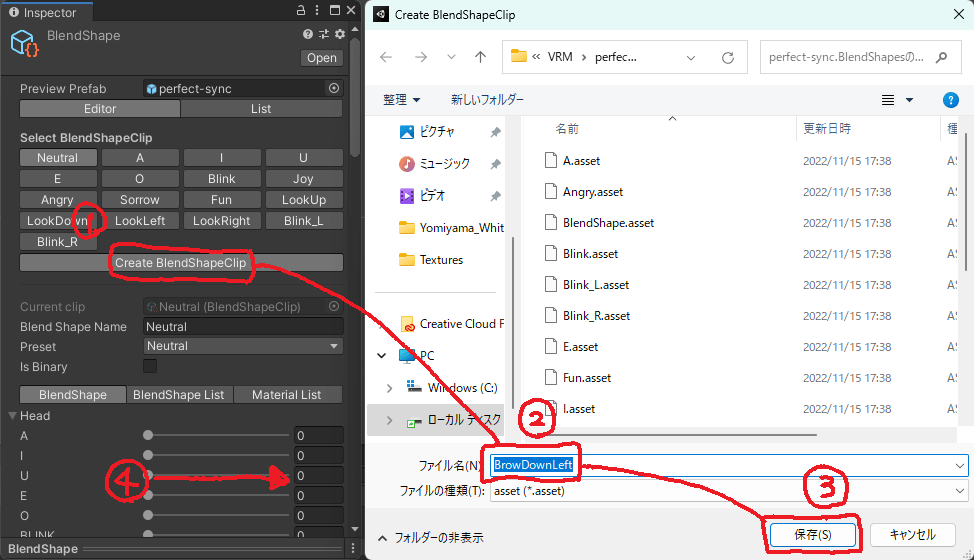Open the BlendShape help reference icon

(x=308, y=35)
